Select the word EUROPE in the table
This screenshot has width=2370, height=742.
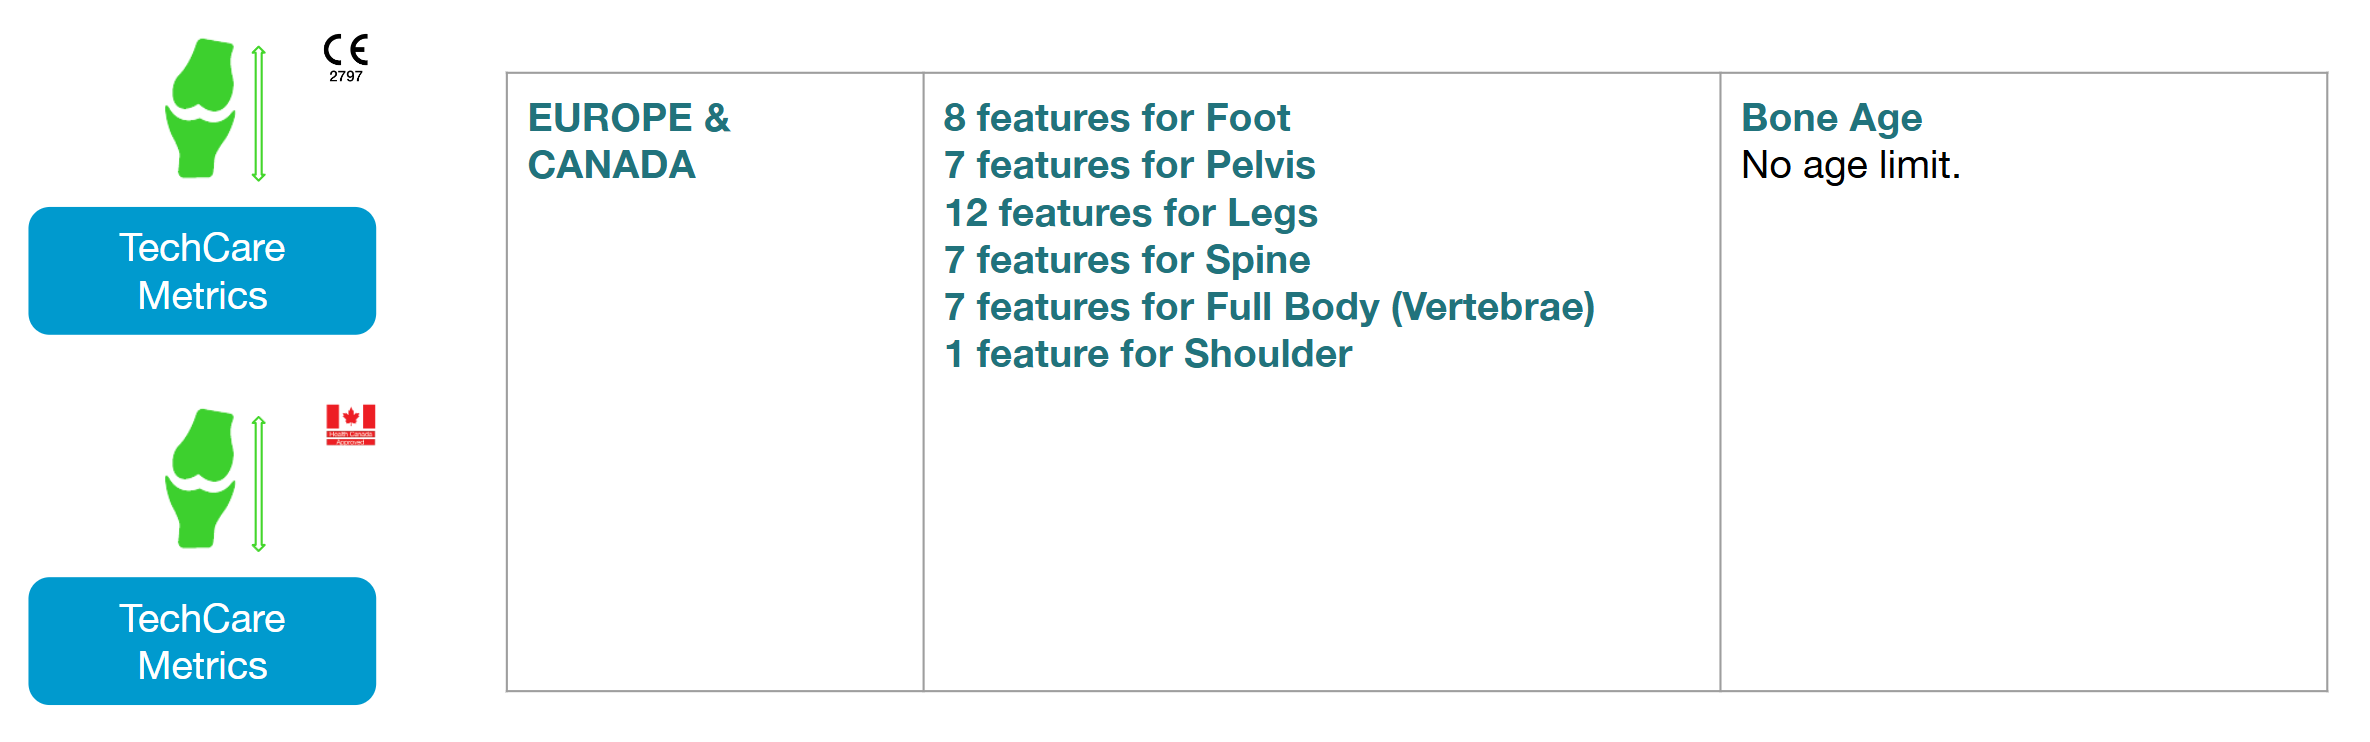[x=610, y=118]
